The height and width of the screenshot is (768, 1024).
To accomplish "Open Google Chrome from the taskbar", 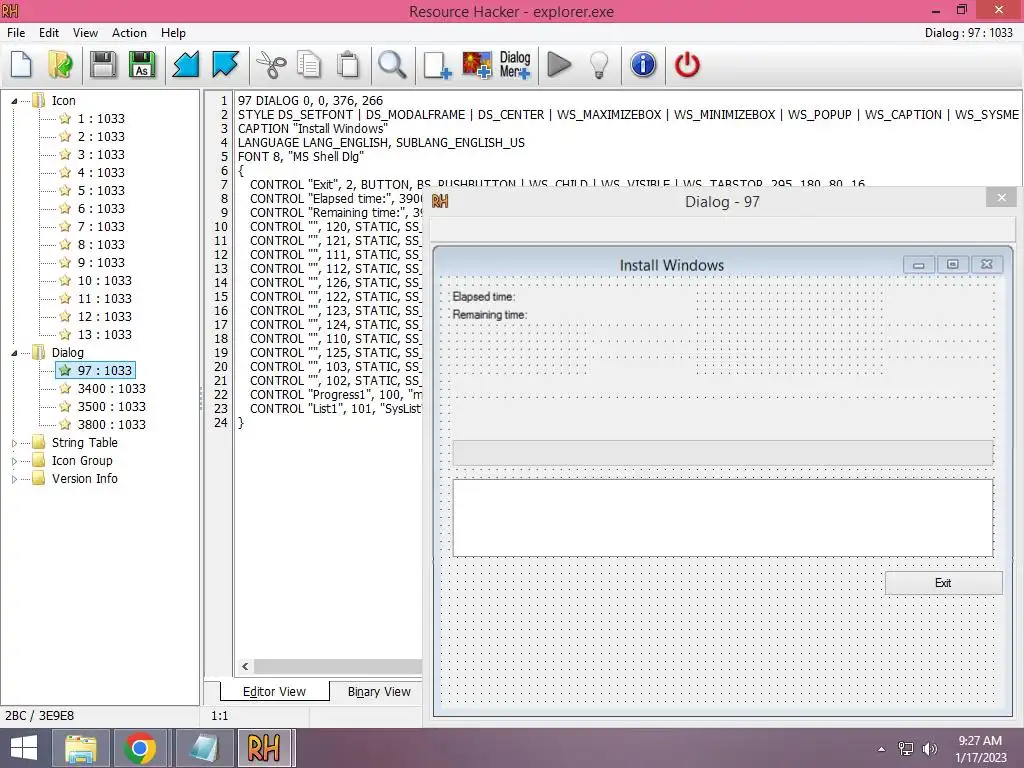I will click(x=139, y=748).
